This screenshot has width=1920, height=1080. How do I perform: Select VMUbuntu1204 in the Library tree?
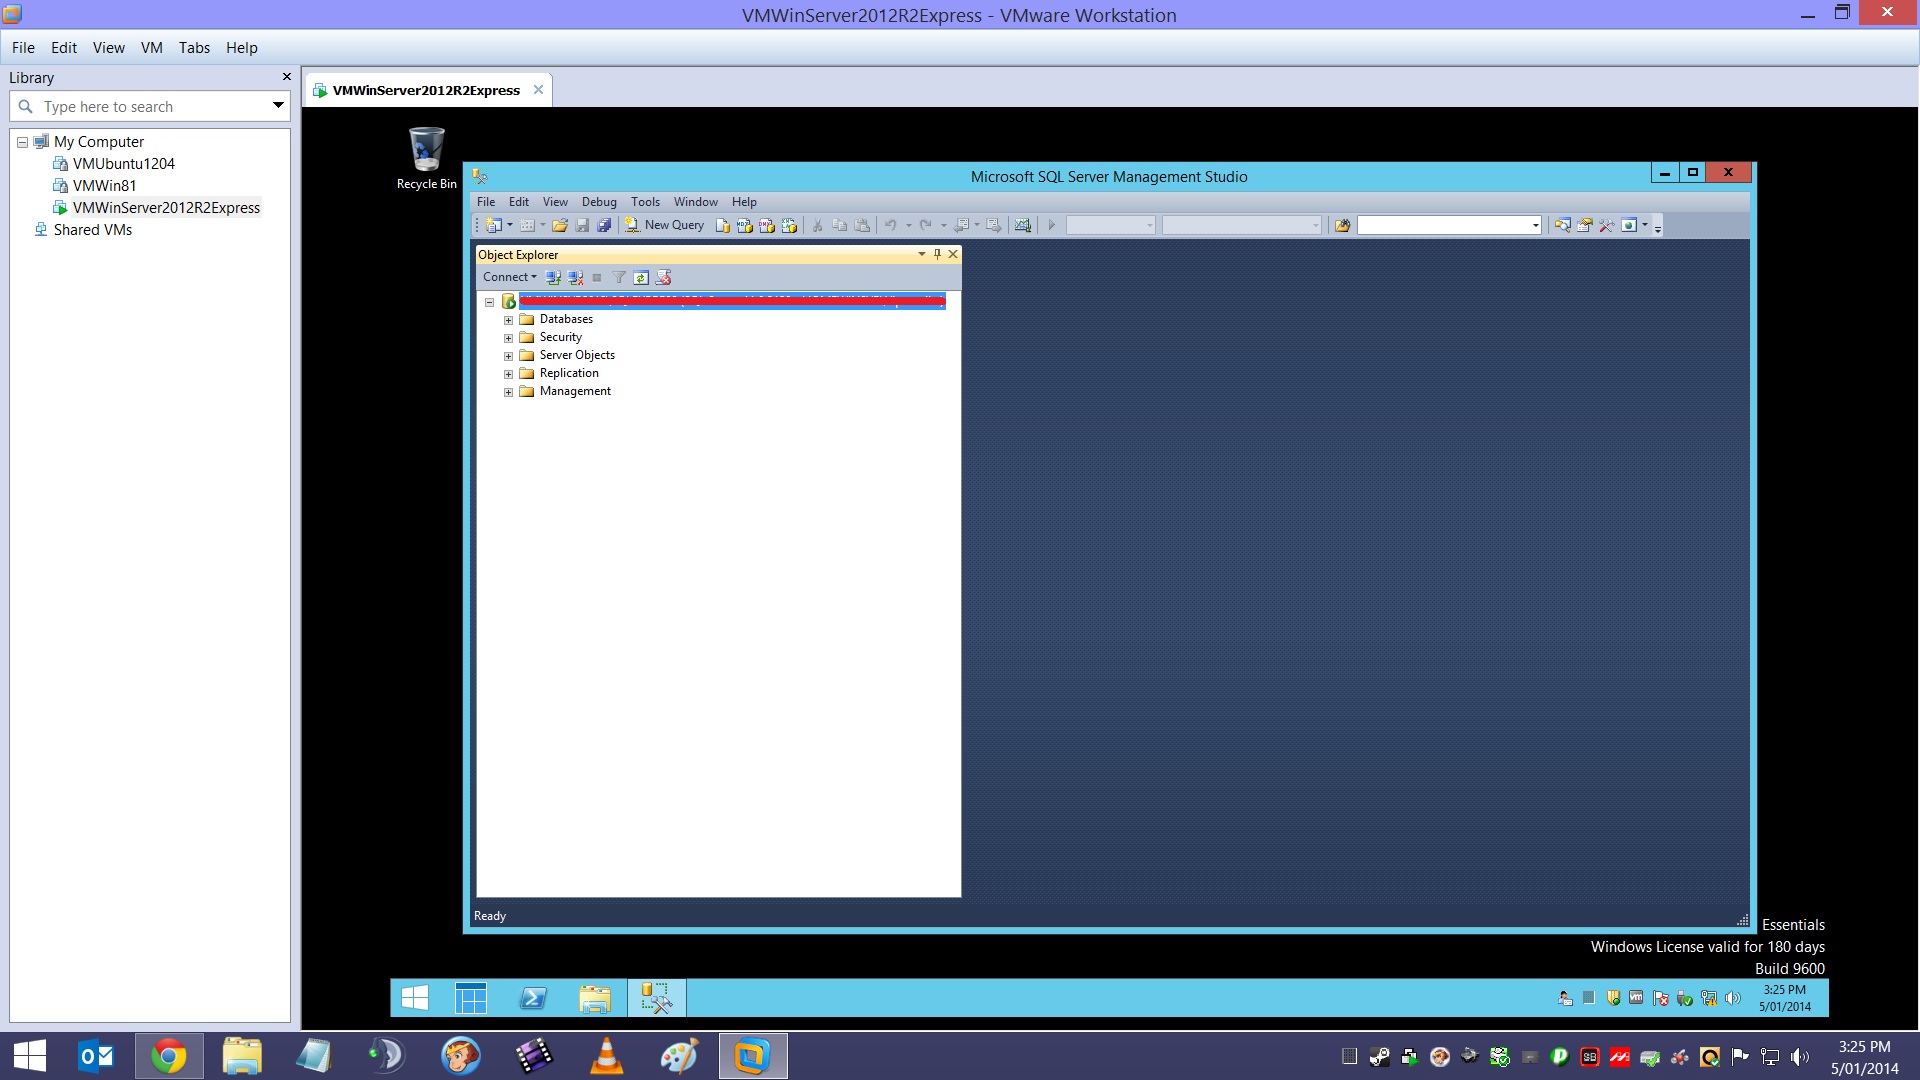coord(123,164)
